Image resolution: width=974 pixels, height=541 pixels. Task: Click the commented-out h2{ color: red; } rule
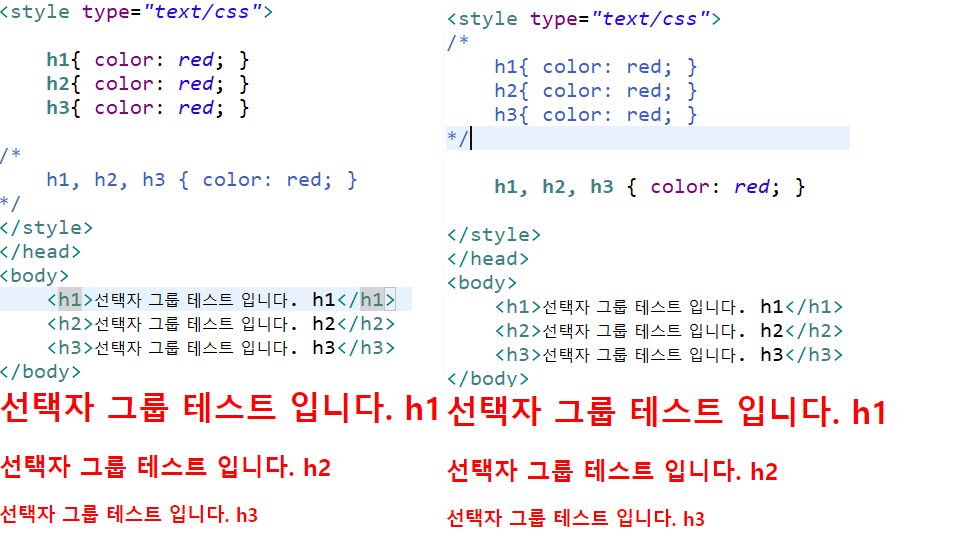(596, 91)
